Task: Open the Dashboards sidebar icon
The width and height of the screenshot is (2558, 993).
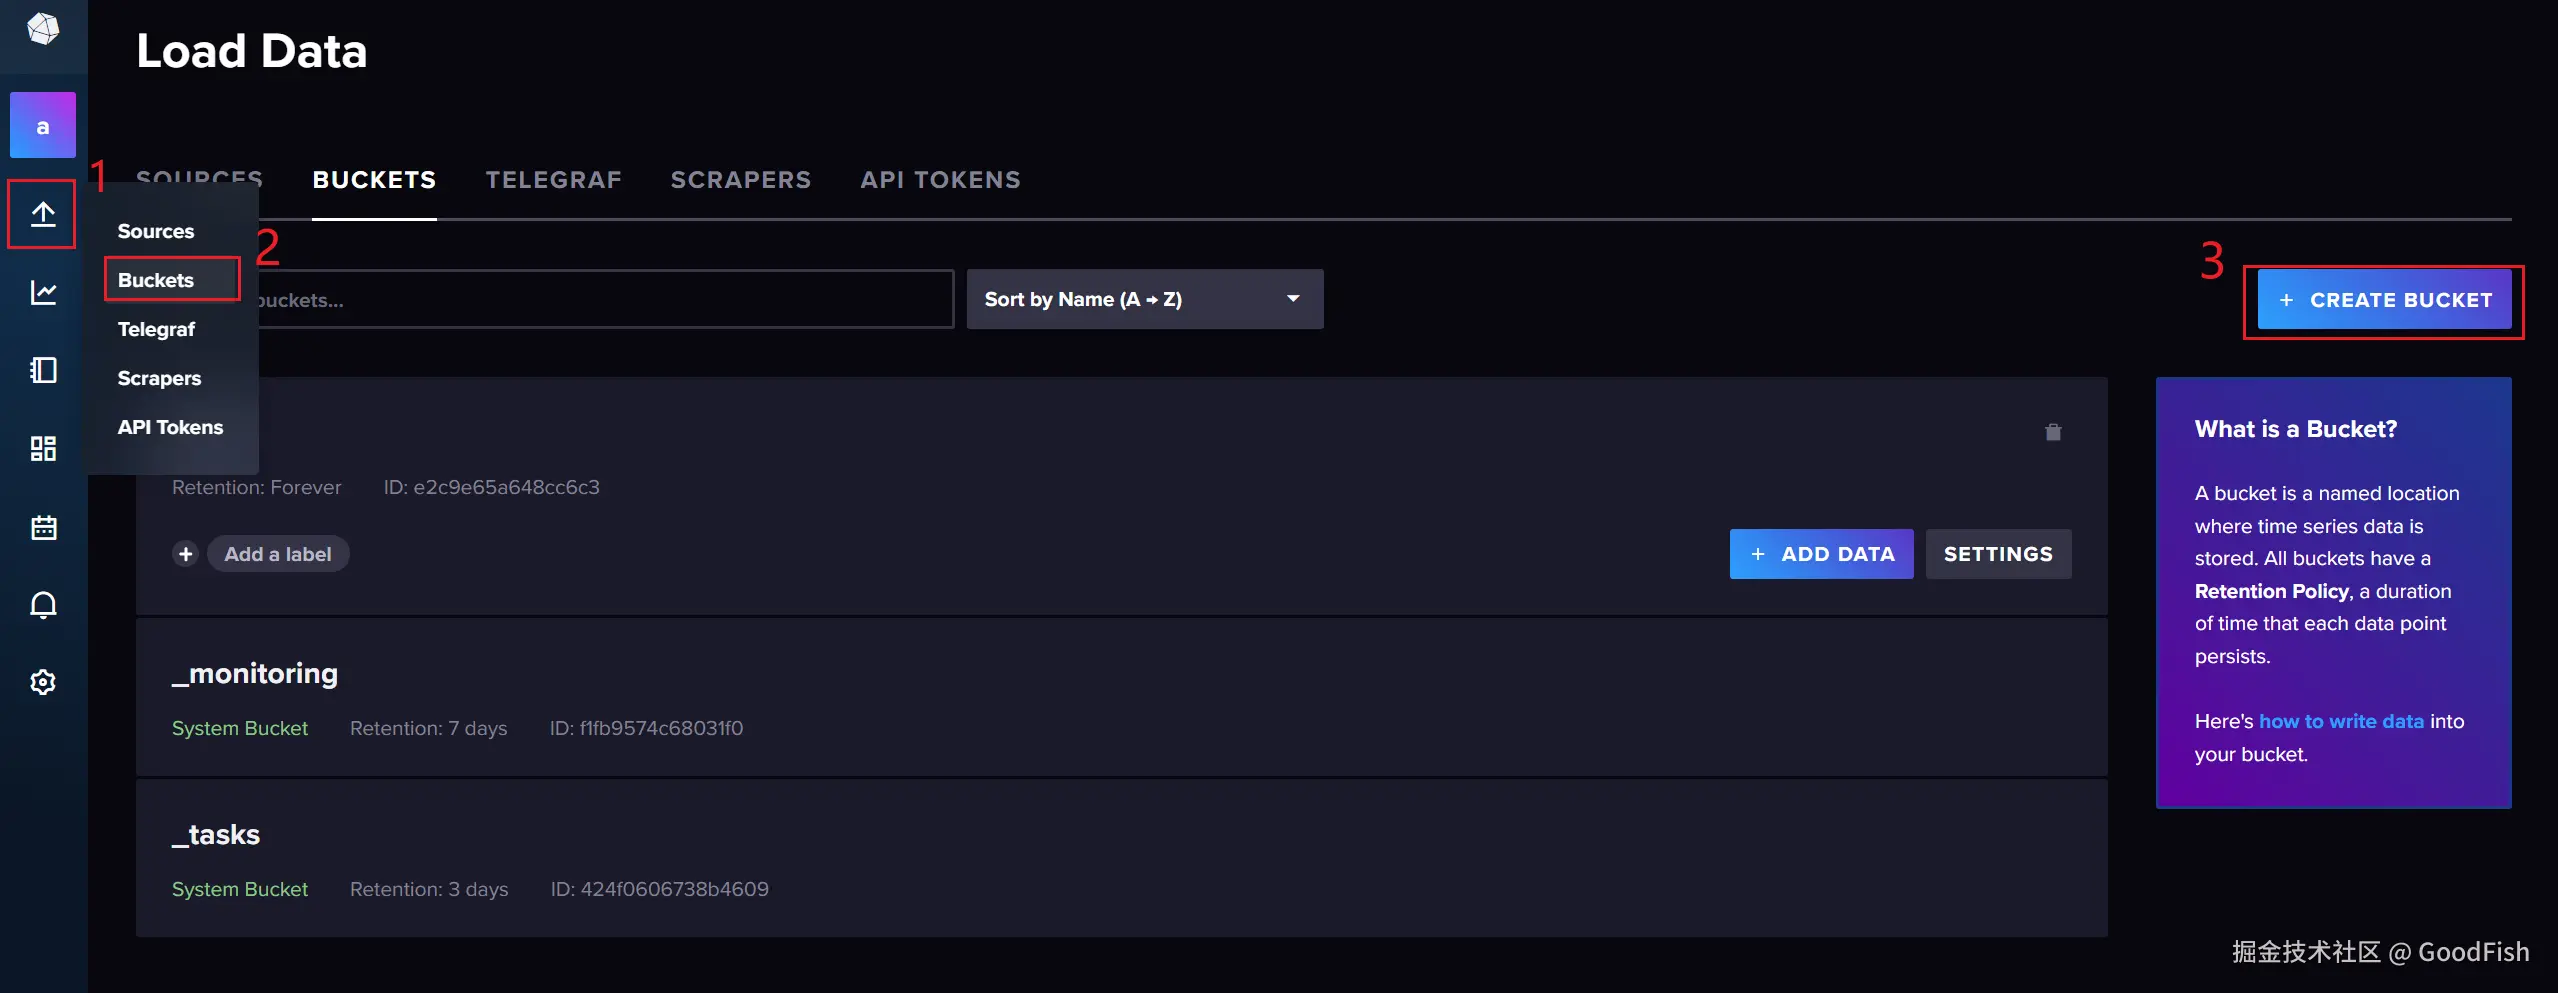Action: click(43, 448)
